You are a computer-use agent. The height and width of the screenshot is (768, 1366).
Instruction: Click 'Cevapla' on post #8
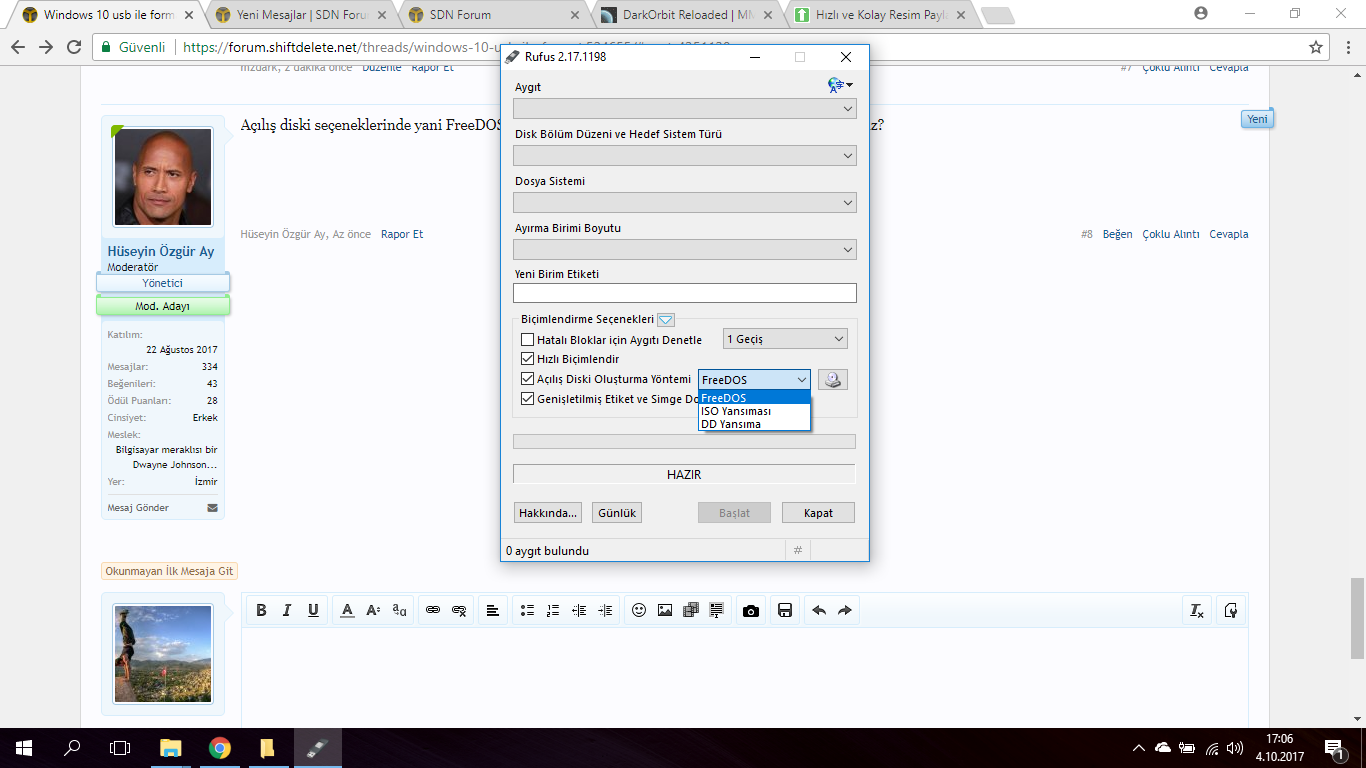click(1229, 234)
